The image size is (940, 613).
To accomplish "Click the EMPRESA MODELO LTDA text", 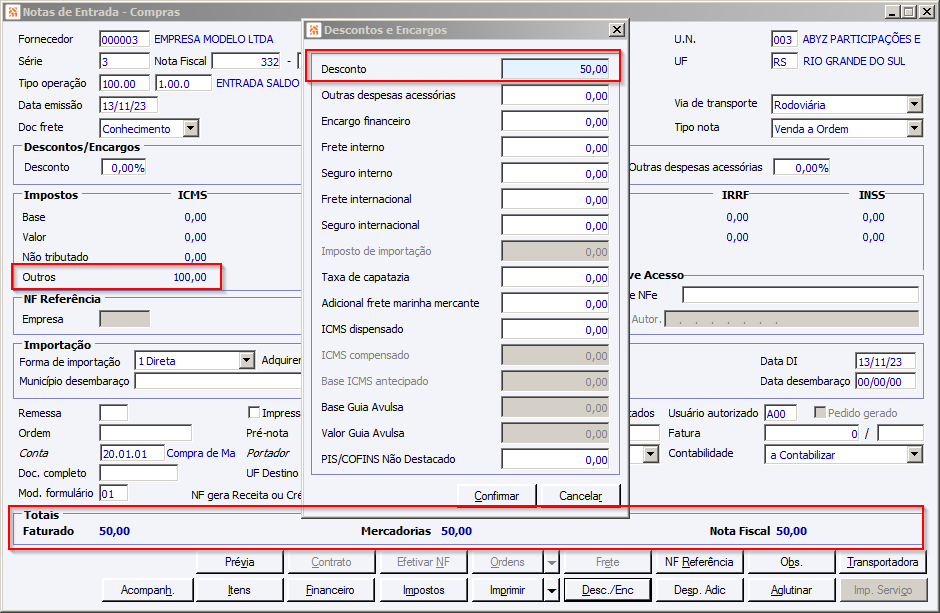I will 213,39.
